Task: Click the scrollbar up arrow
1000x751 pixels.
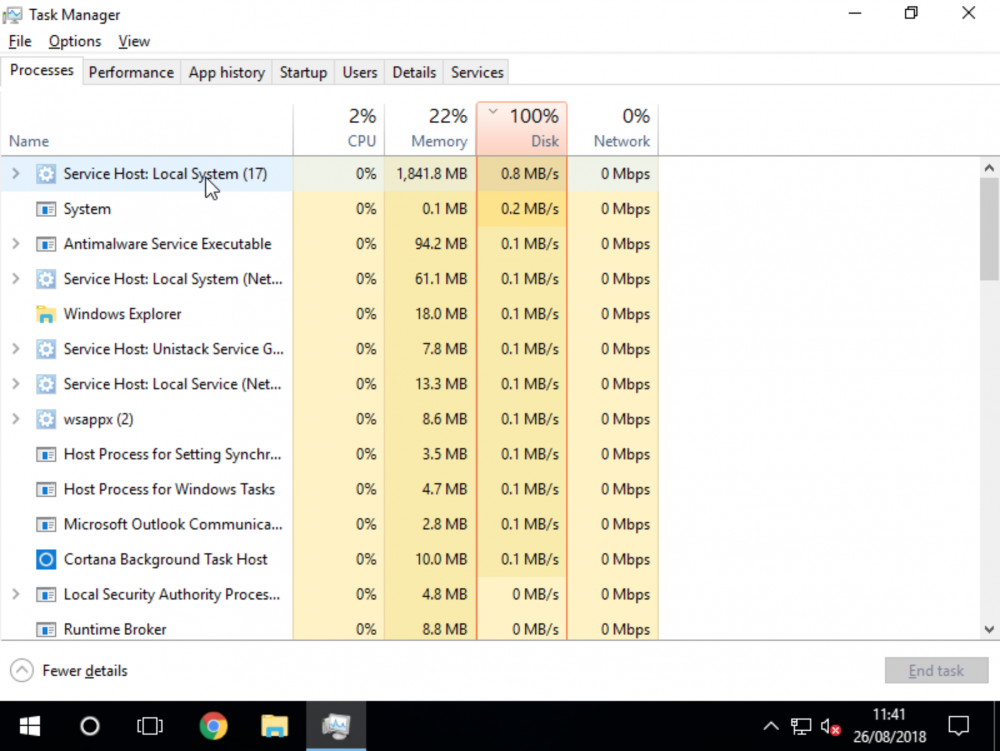Action: click(989, 168)
